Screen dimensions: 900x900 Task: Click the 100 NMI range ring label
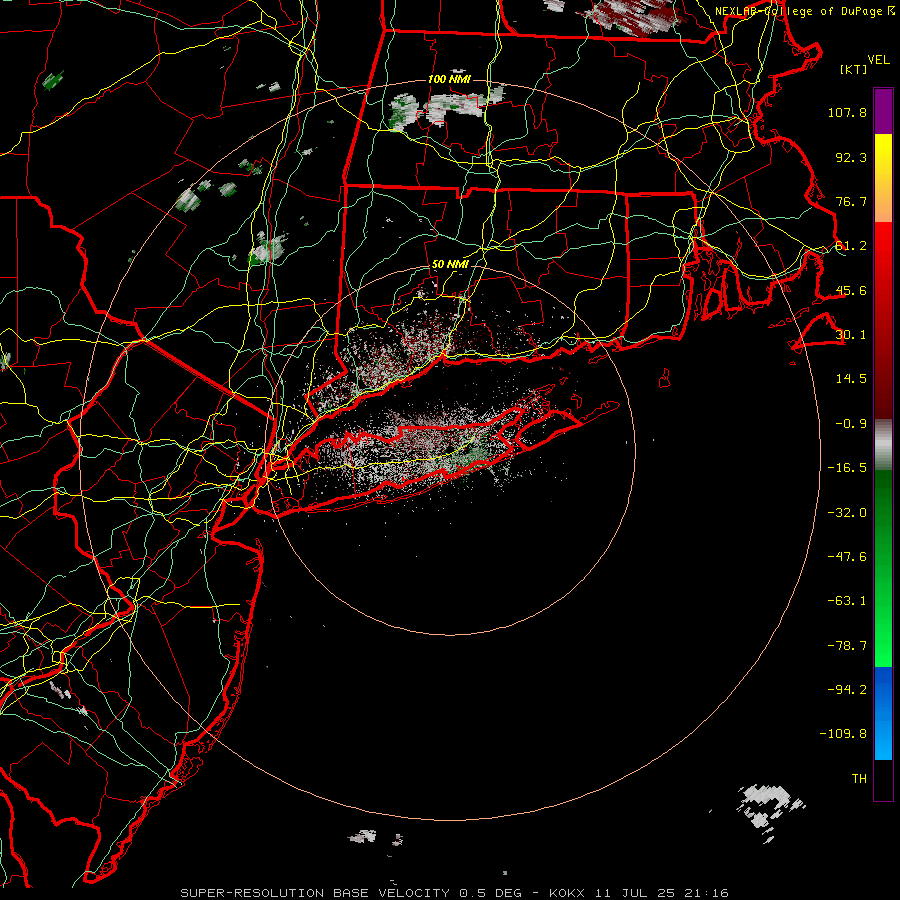coord(449,79)
